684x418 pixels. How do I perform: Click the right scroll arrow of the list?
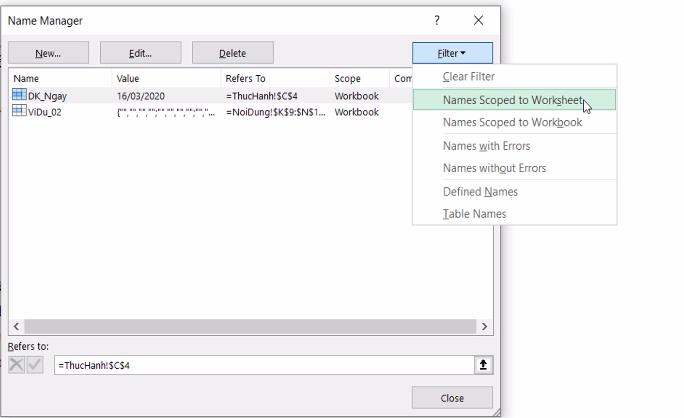click(x=484, y=326)
